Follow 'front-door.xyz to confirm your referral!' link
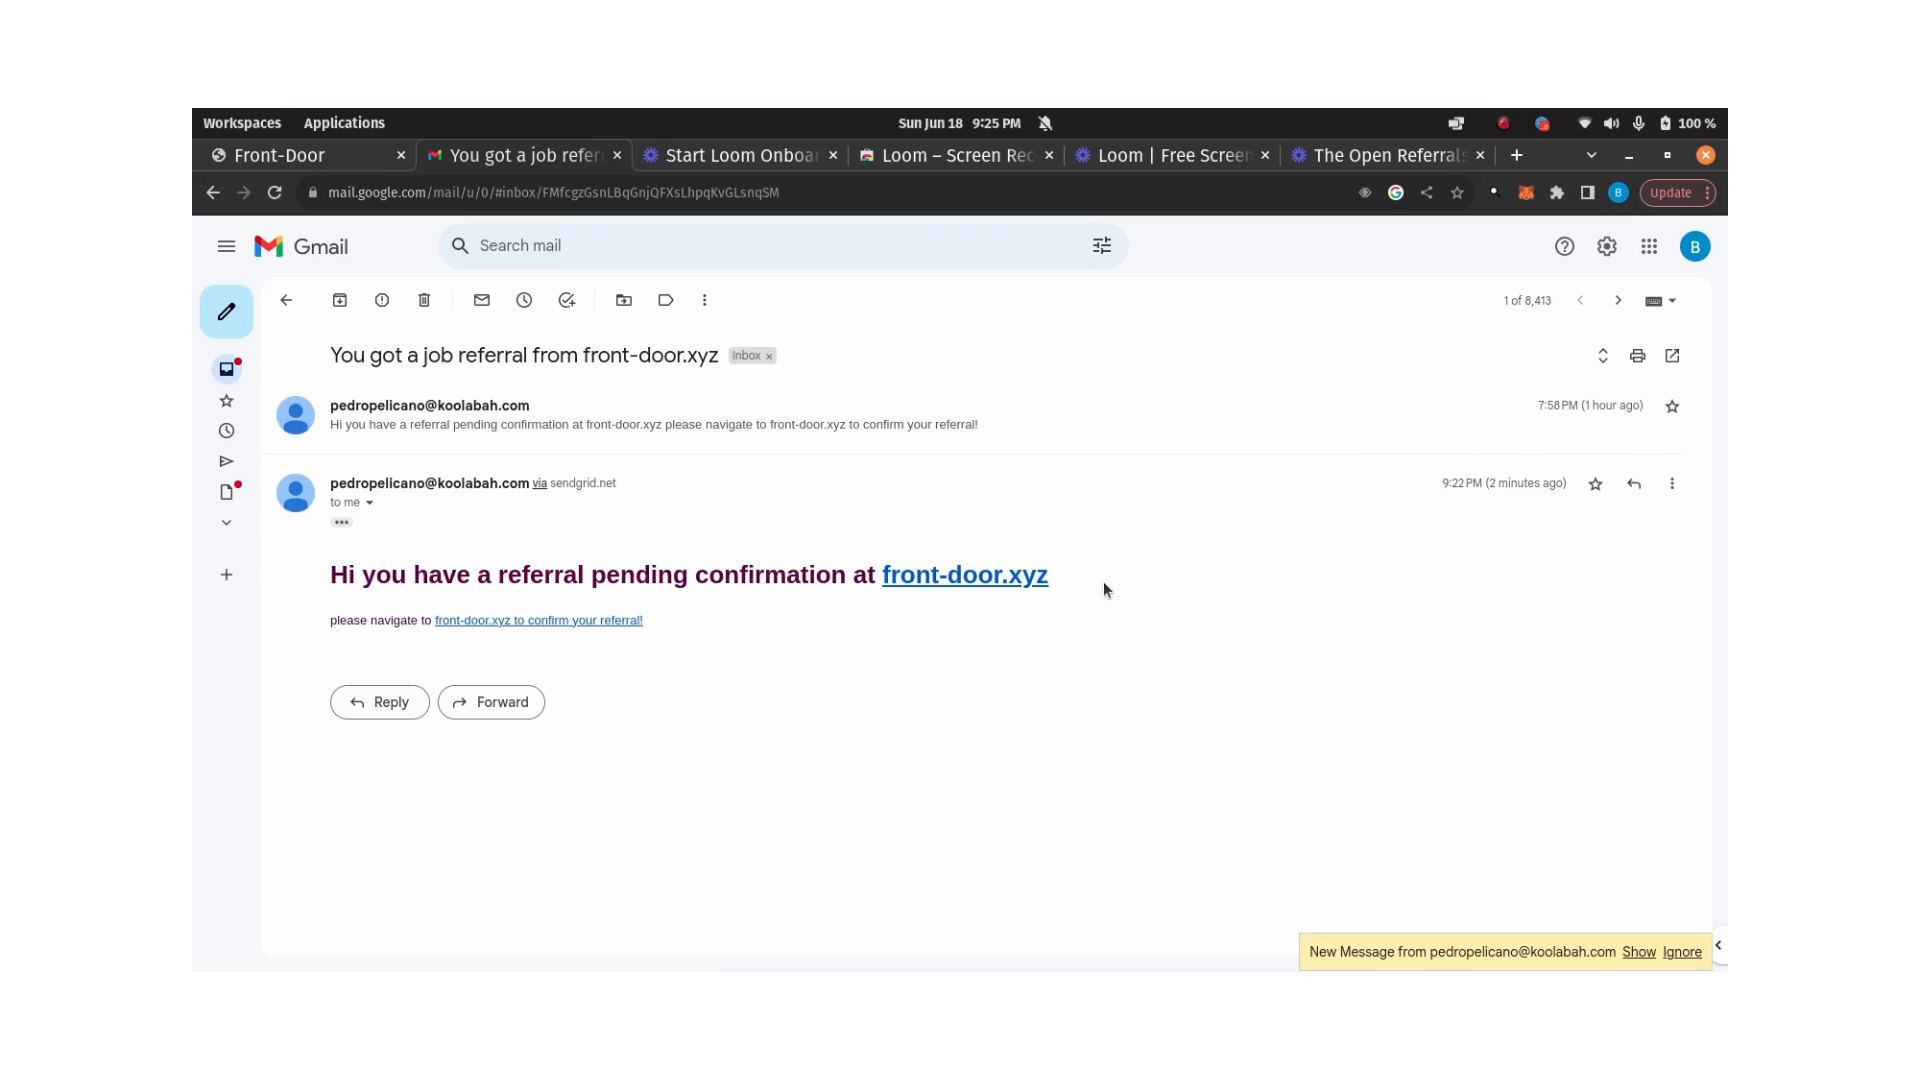This screenshot has height=1080, width=1920. pos(539,621)
